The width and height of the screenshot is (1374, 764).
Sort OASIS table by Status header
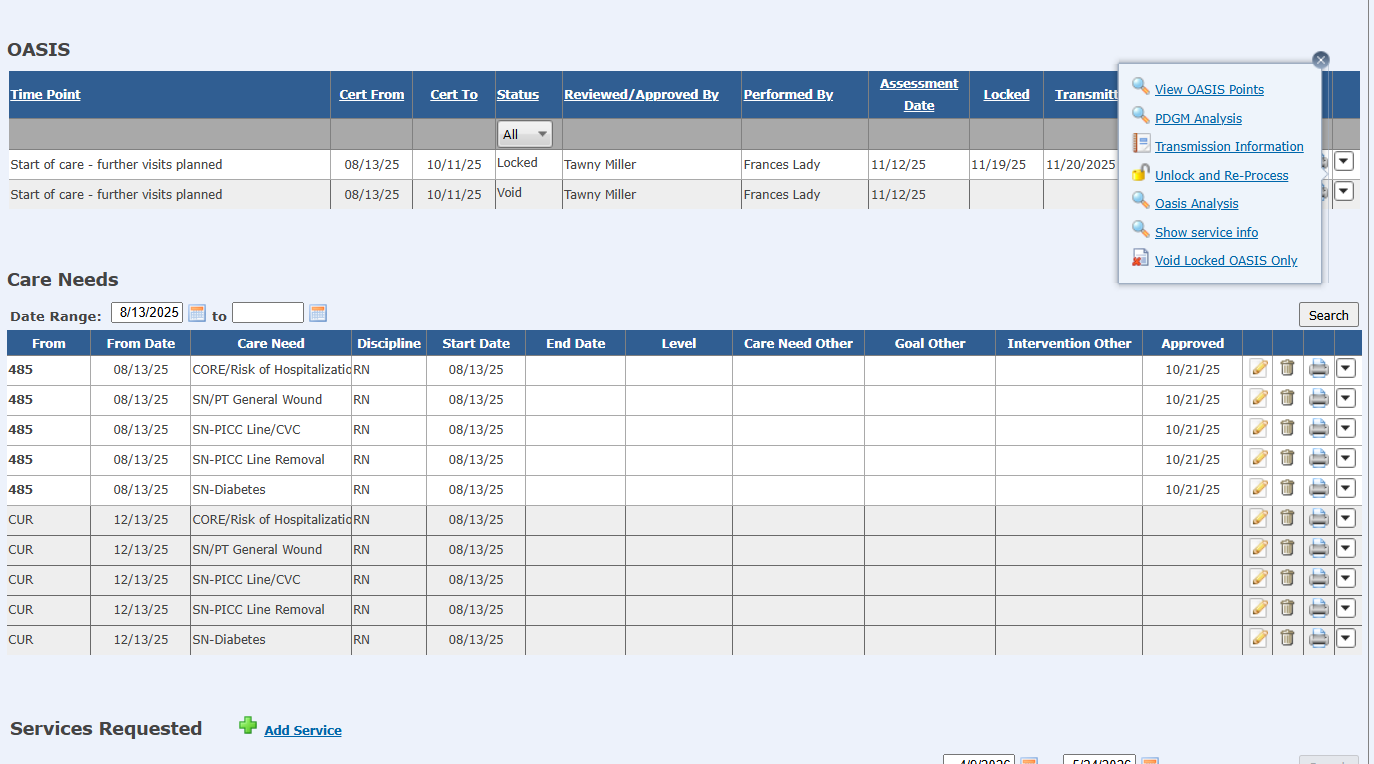[x=518, y=95]
